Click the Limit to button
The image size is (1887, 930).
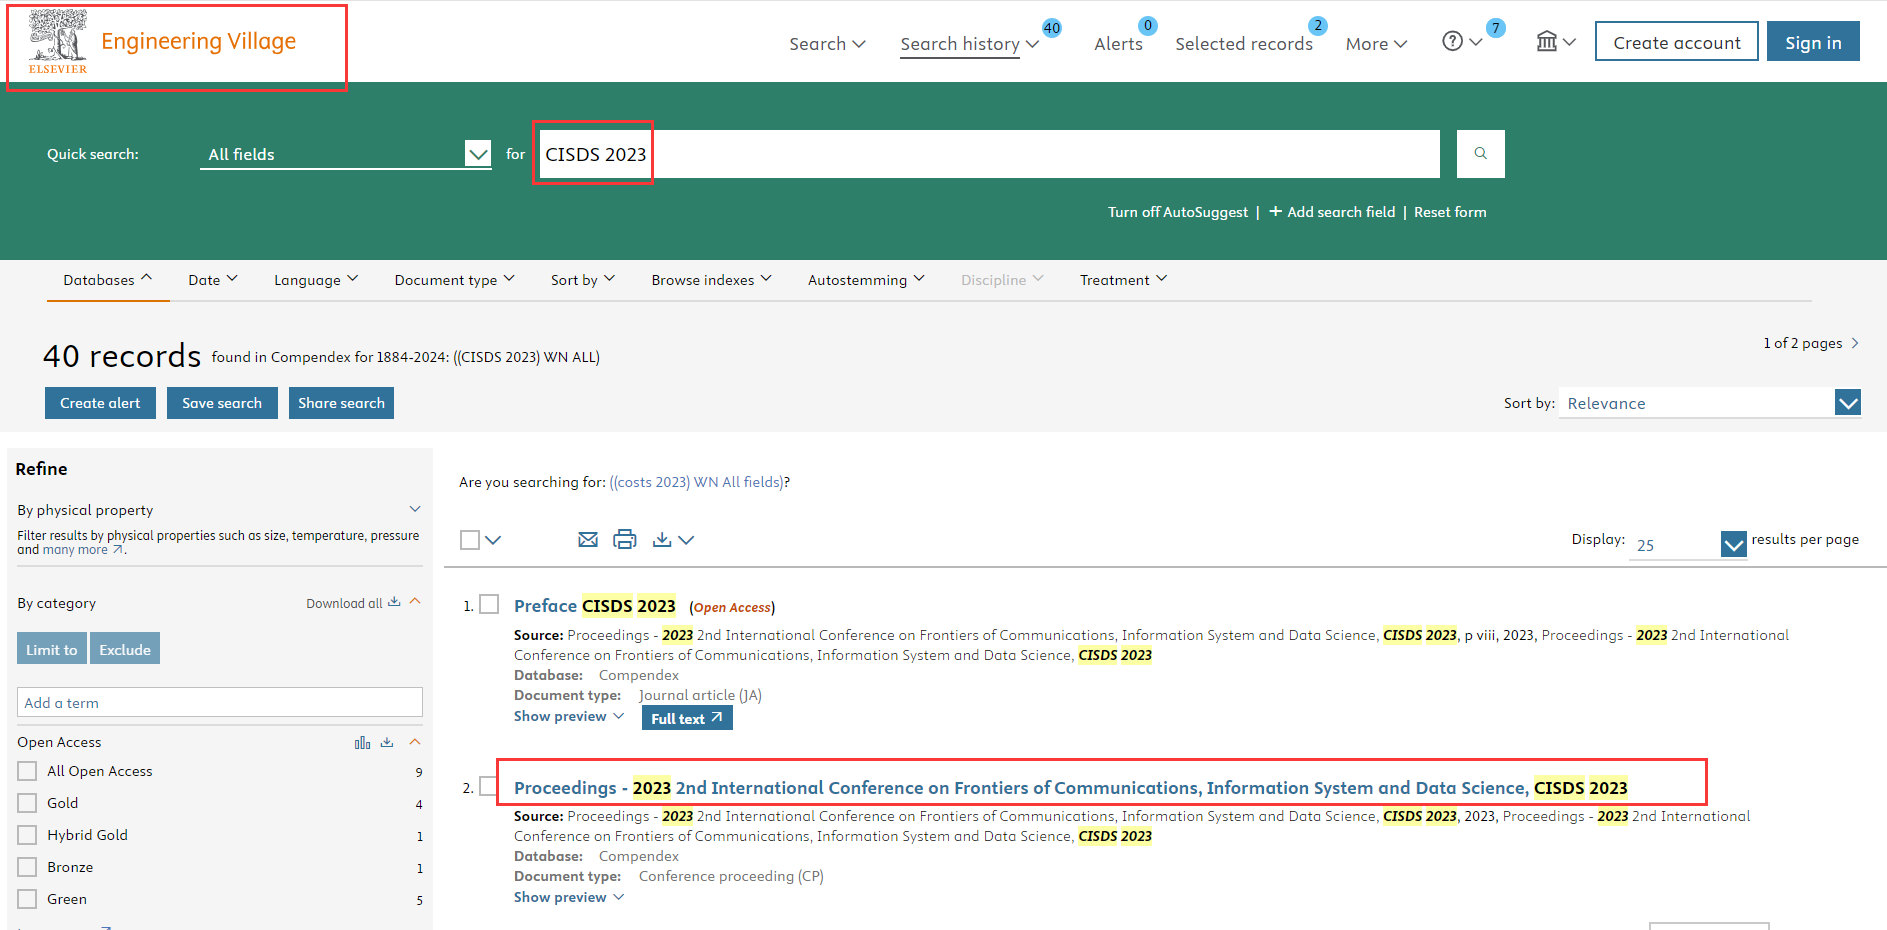coord(52,649)
